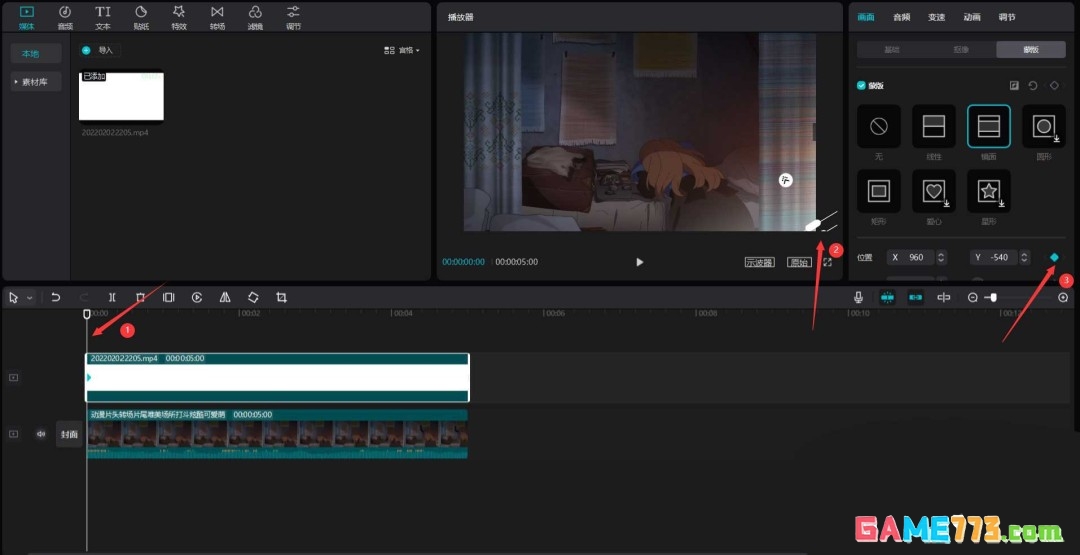Reset the mask settings
Viewport: 1080px width, 555px height.
click(1032, 85)
